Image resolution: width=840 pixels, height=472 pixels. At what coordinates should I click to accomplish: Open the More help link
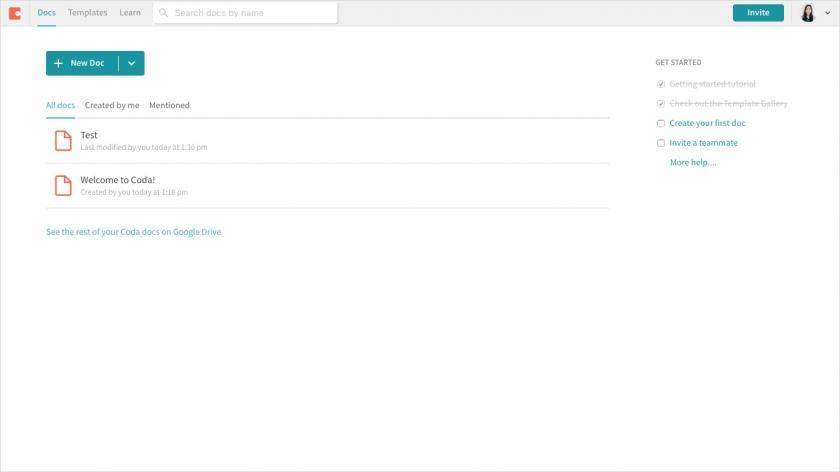(x=693, y=162)
